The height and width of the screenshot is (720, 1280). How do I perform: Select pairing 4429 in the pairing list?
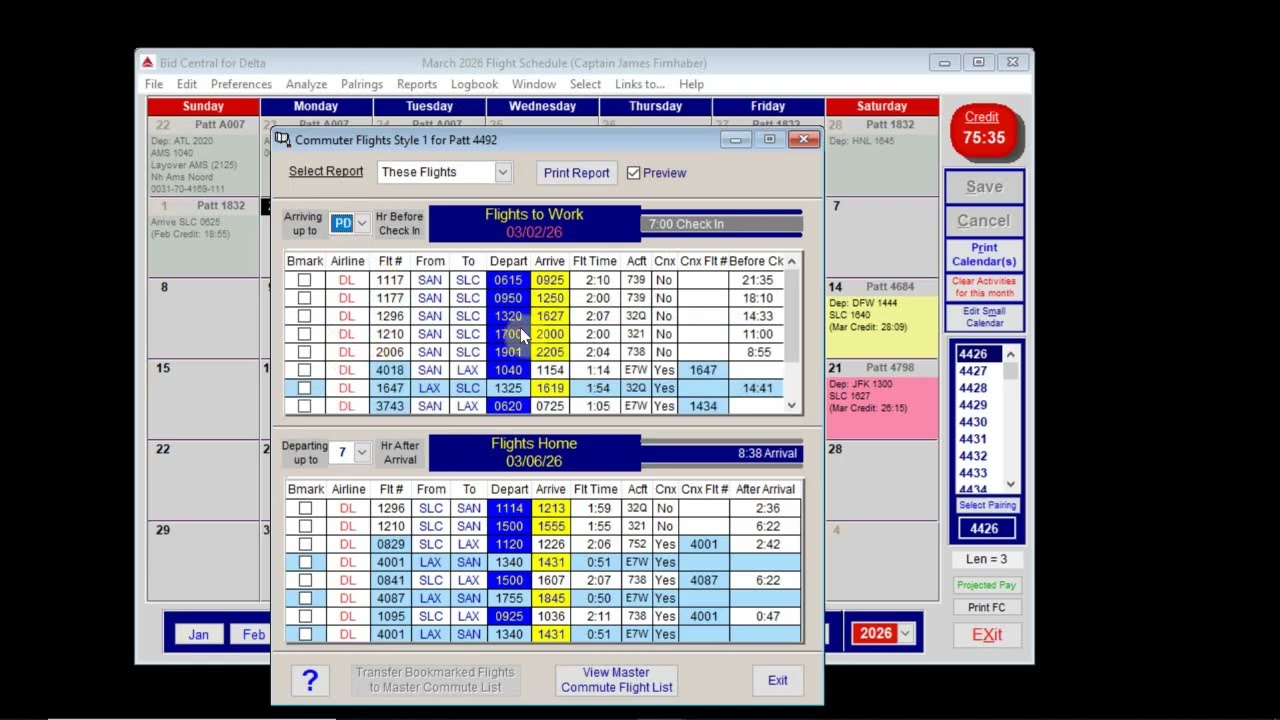(x=973, y=405)
